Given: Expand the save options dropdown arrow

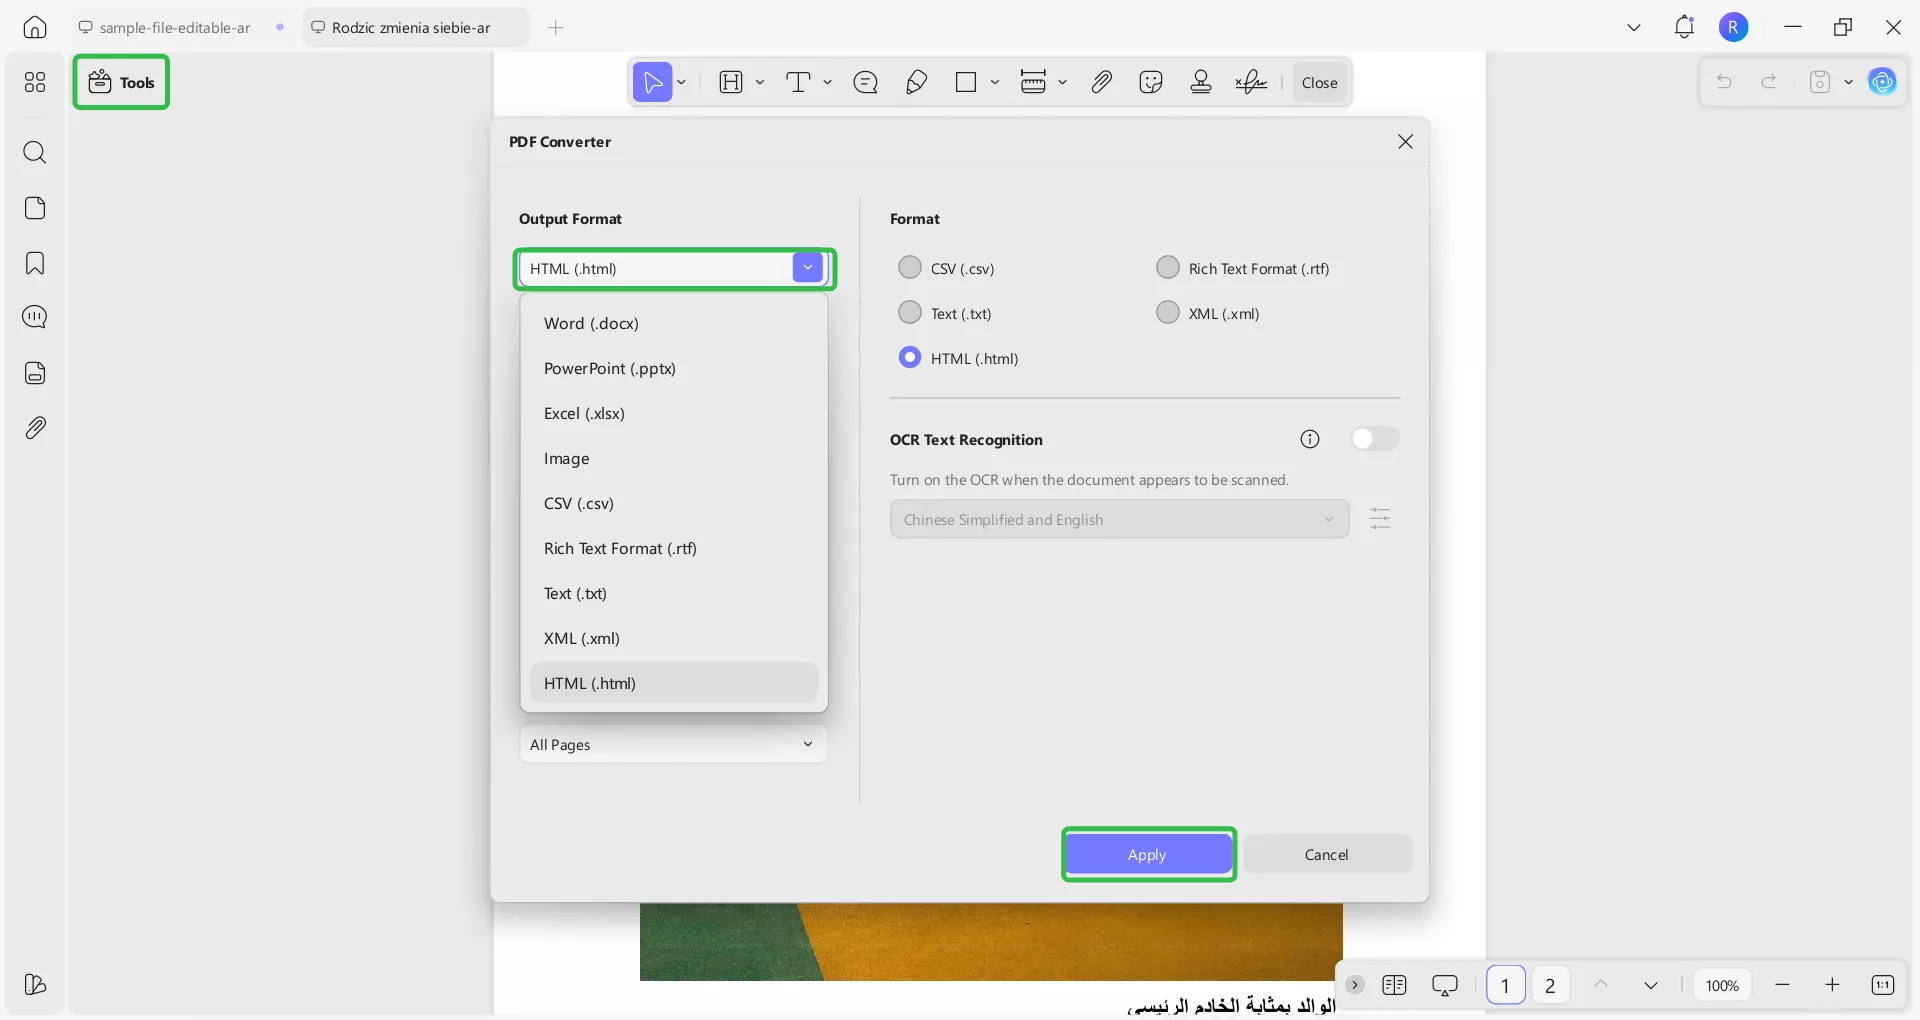Looking at the screenshot, I should tap(1848, 82).
